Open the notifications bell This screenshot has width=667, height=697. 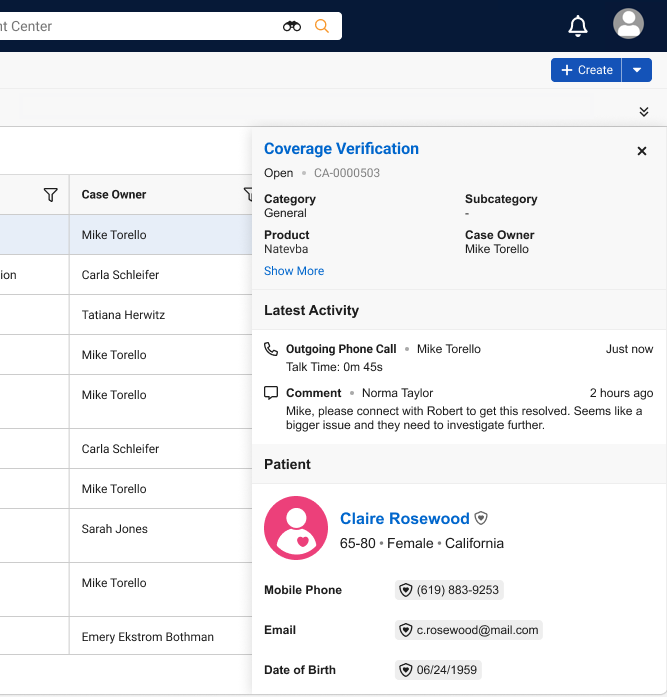coord(578,26)
